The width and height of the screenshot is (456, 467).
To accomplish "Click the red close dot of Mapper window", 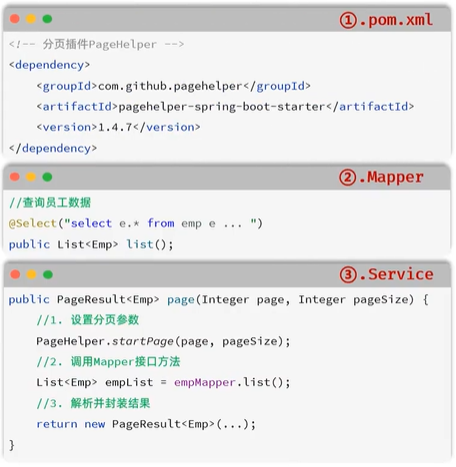I will (15, 177).
